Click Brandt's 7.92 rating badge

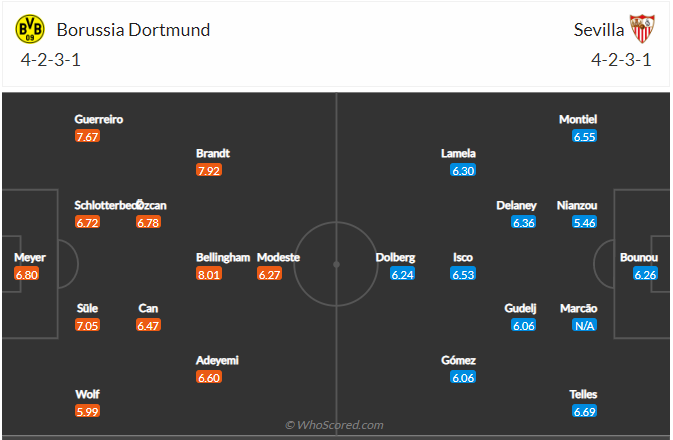coord(208,170)
